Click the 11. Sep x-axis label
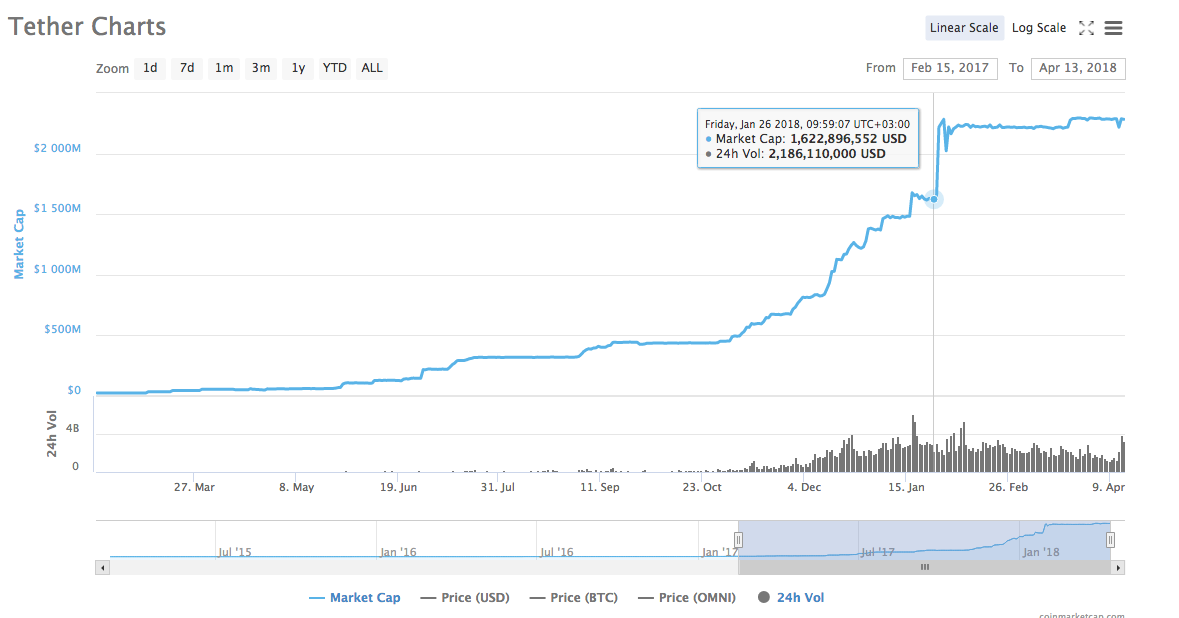Screen dimensions: 1179x618 click(x=599, y=487)
